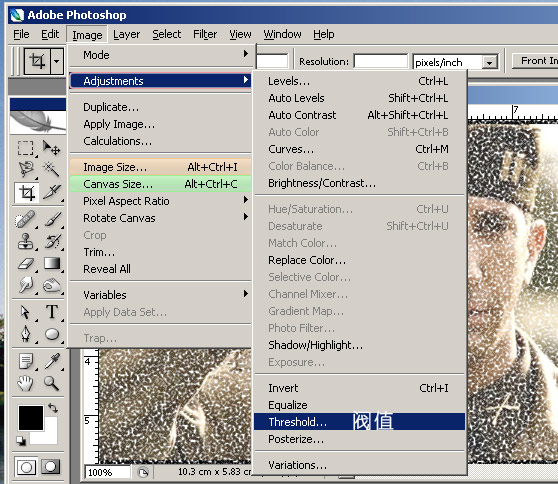Switch to Quick Mask mode
The width and height of the screenshot is (558, 484).
[51, 467]
